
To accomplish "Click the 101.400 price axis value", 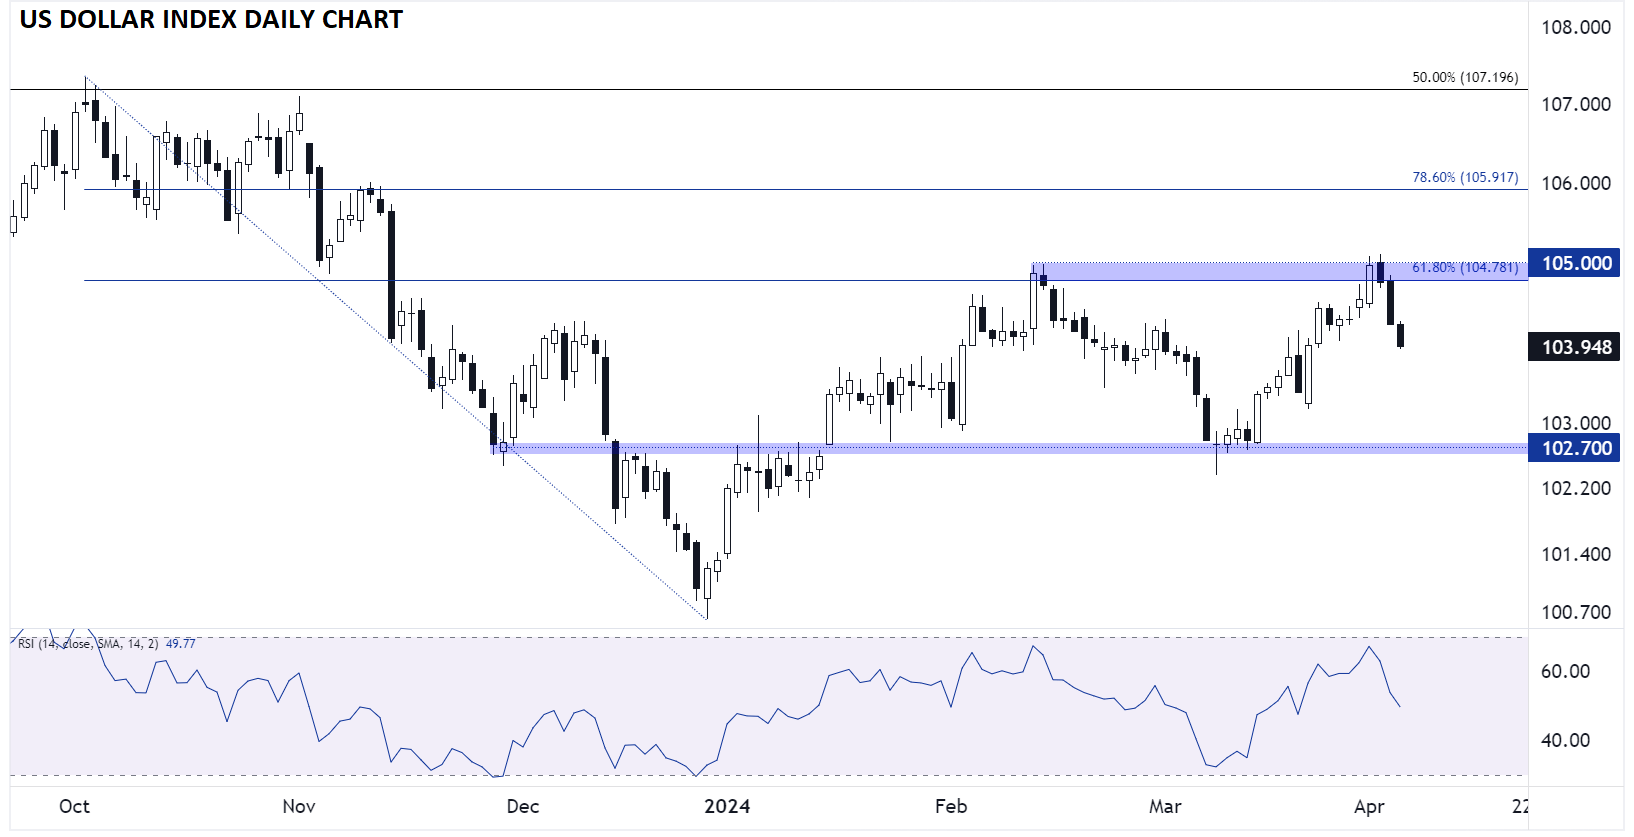I will tap(1576, 554).
